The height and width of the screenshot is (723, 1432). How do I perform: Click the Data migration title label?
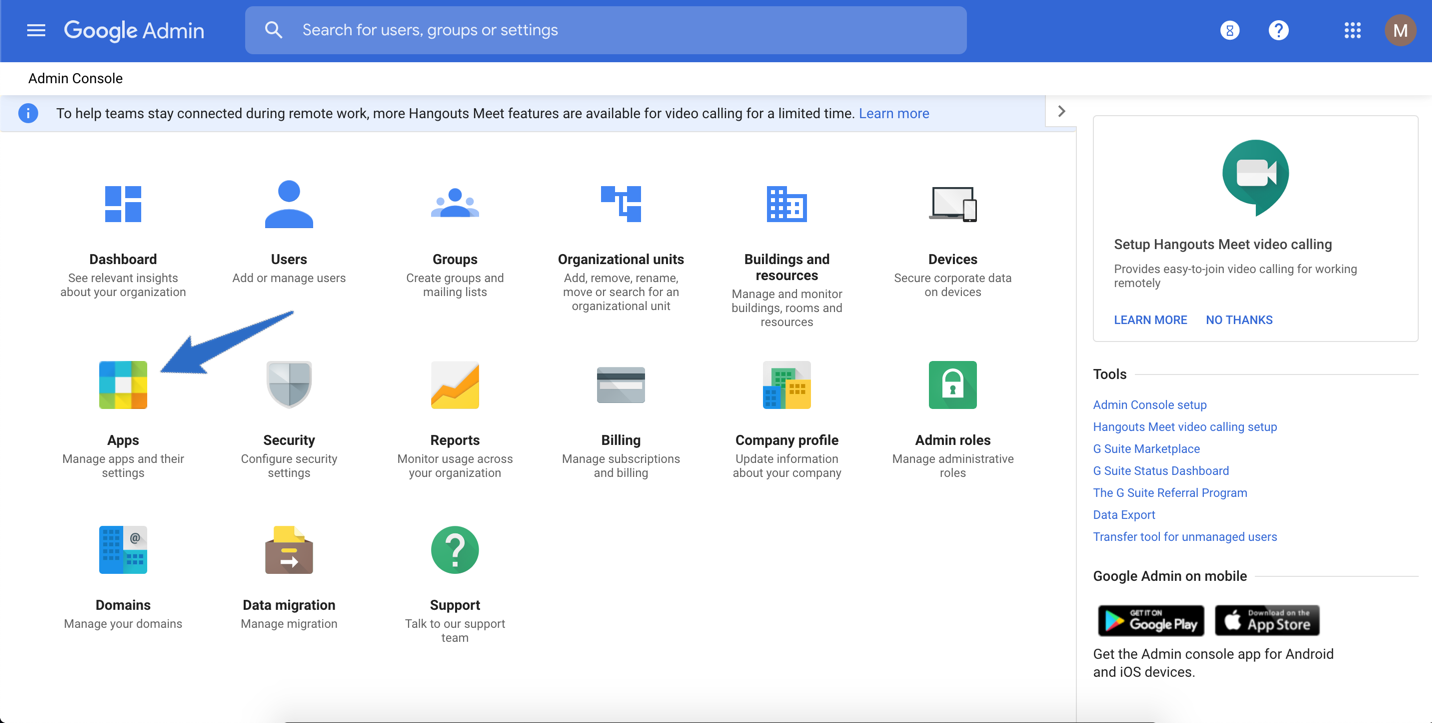tap(289, 605)
